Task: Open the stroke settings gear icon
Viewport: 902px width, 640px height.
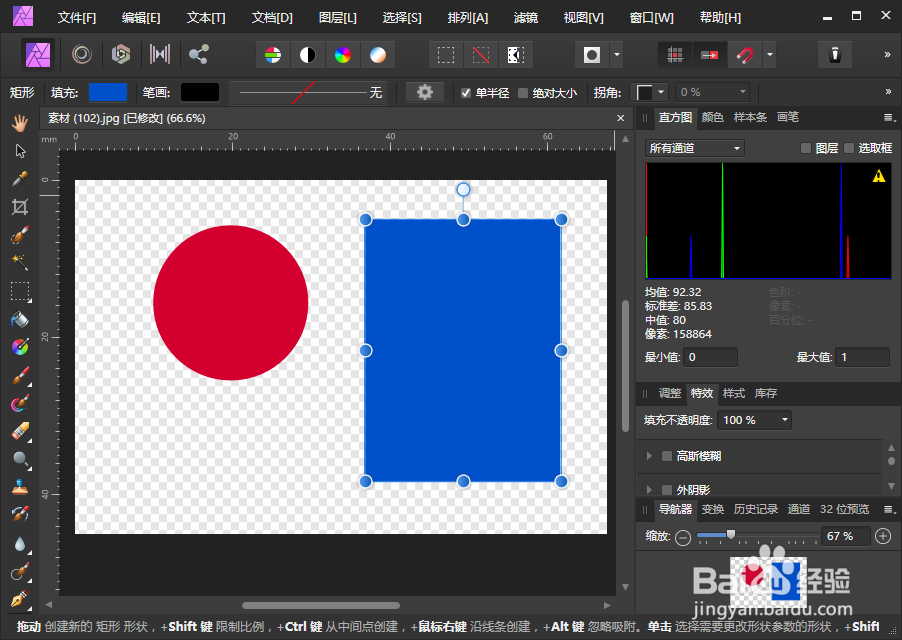Action: [425, 91]
